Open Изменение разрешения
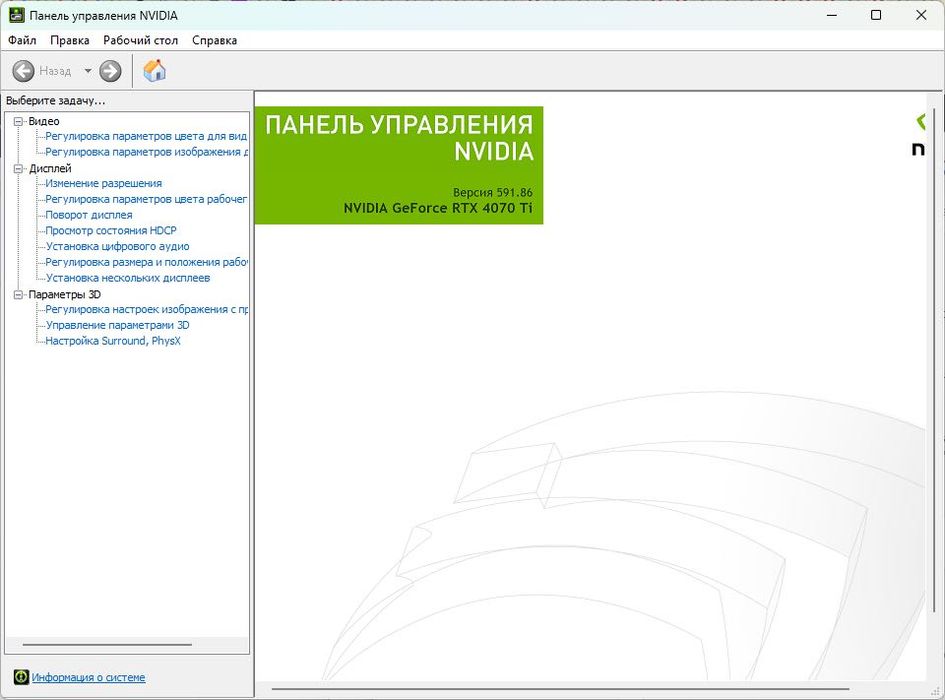Image resolution: width=945 pixels, height=700 pixels. coord(104,183)
